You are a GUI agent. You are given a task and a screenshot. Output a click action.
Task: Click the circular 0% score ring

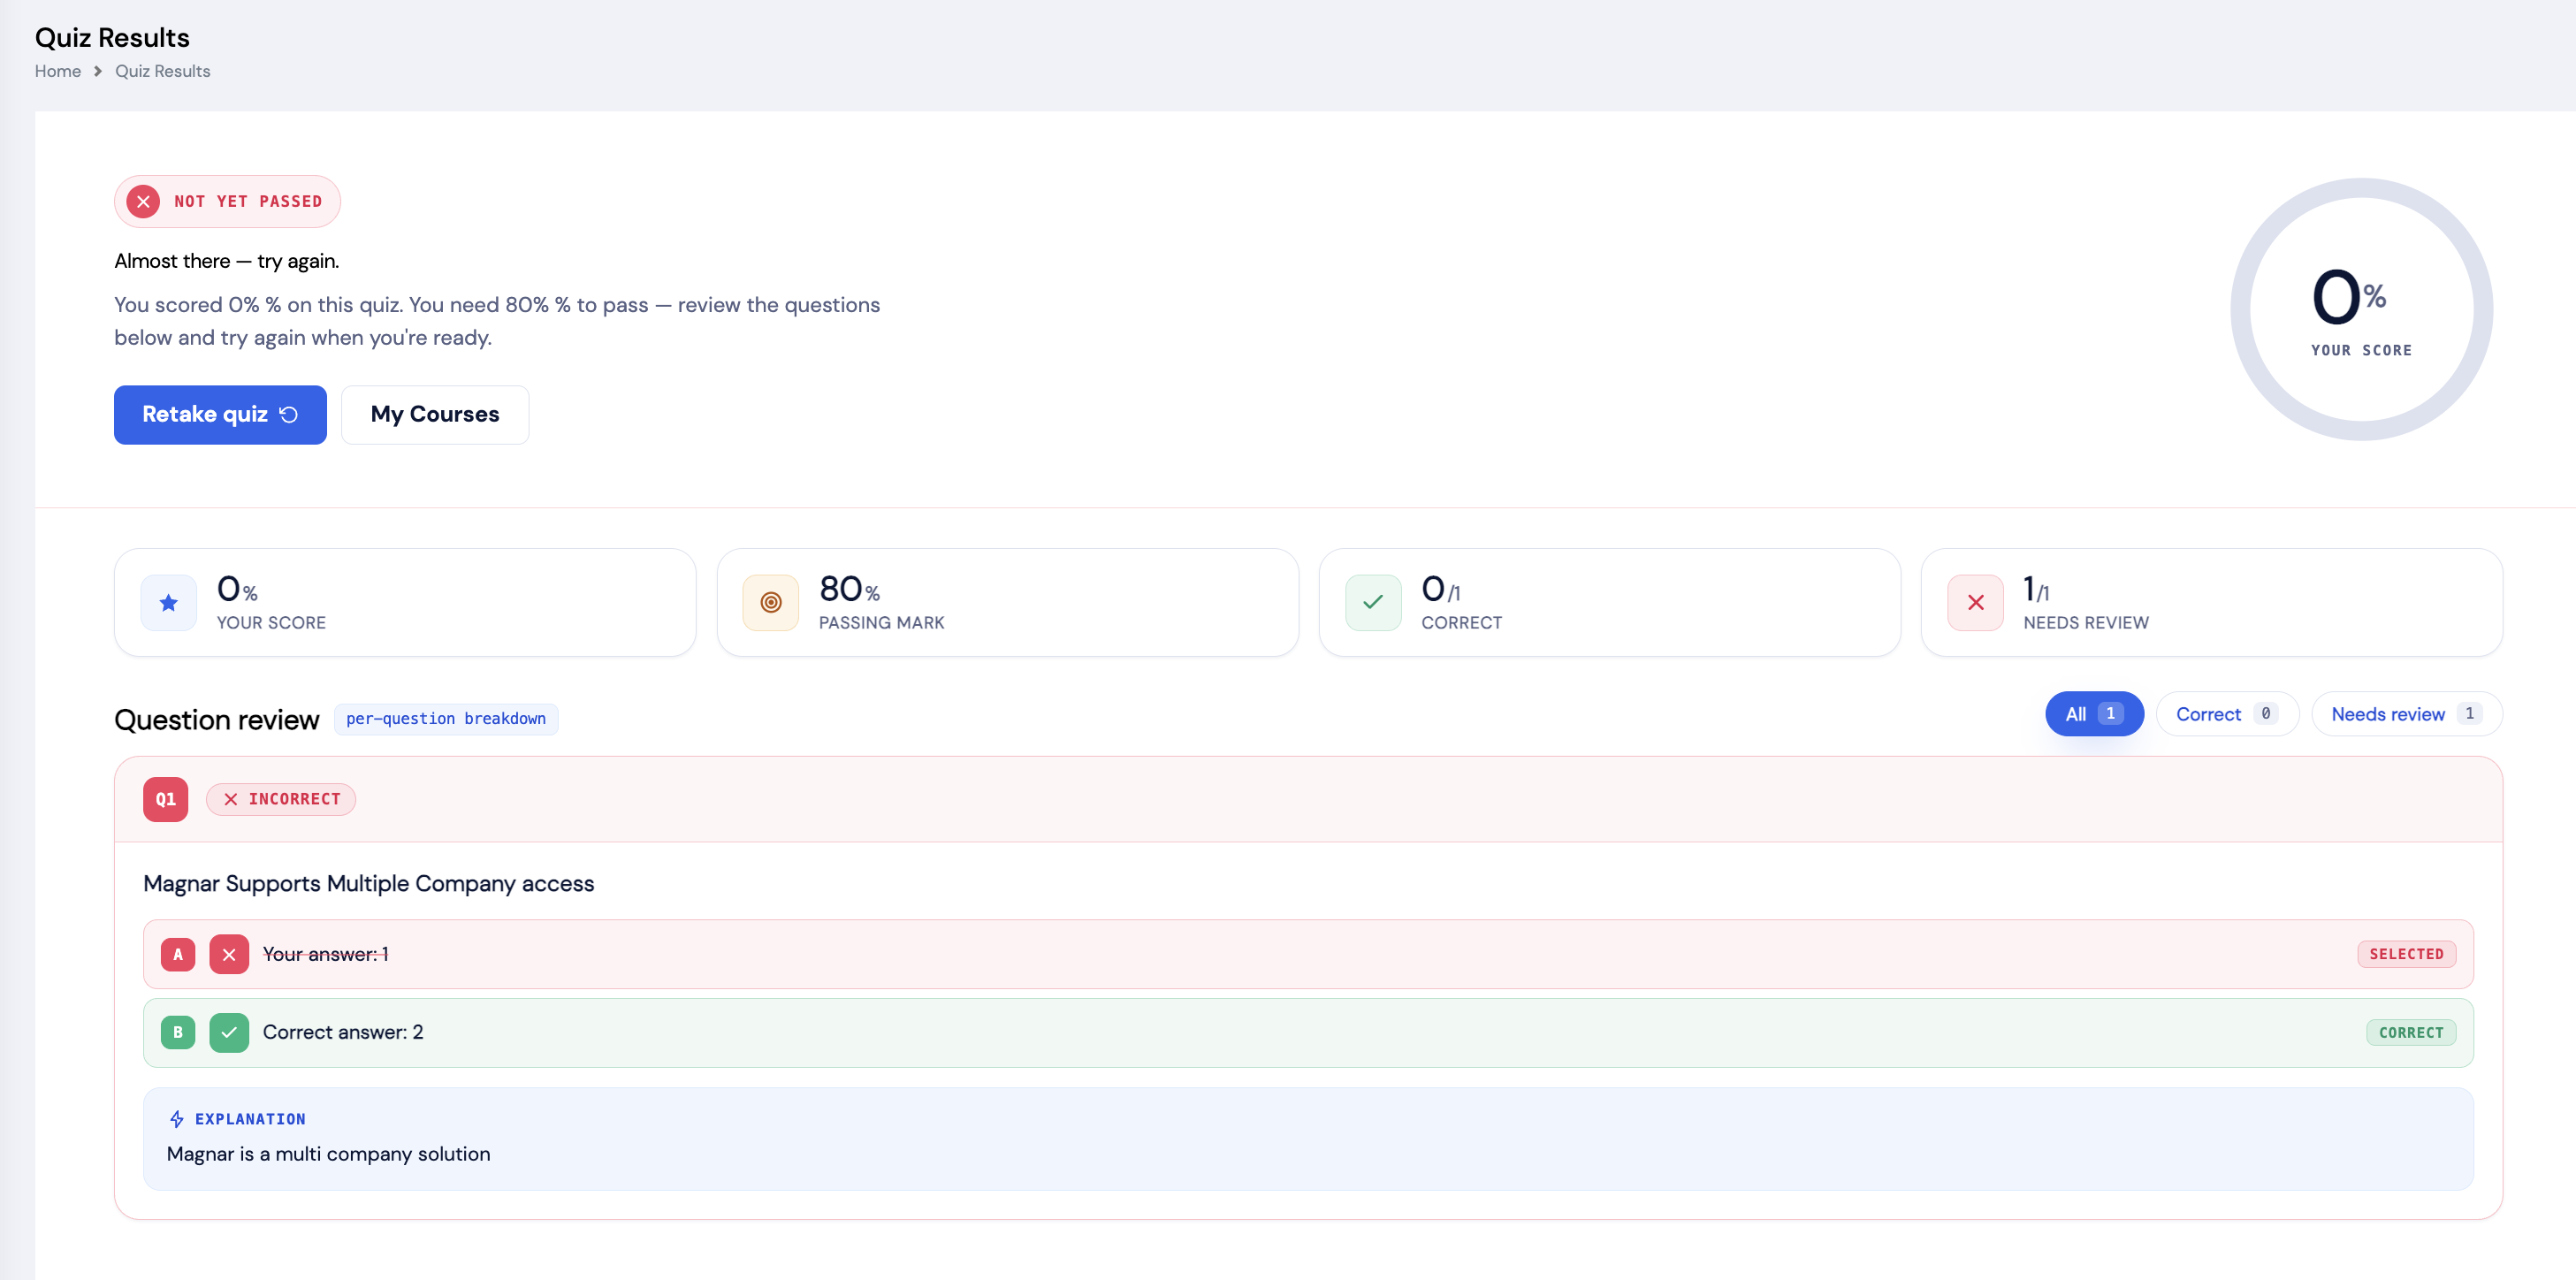[2361, 309]
